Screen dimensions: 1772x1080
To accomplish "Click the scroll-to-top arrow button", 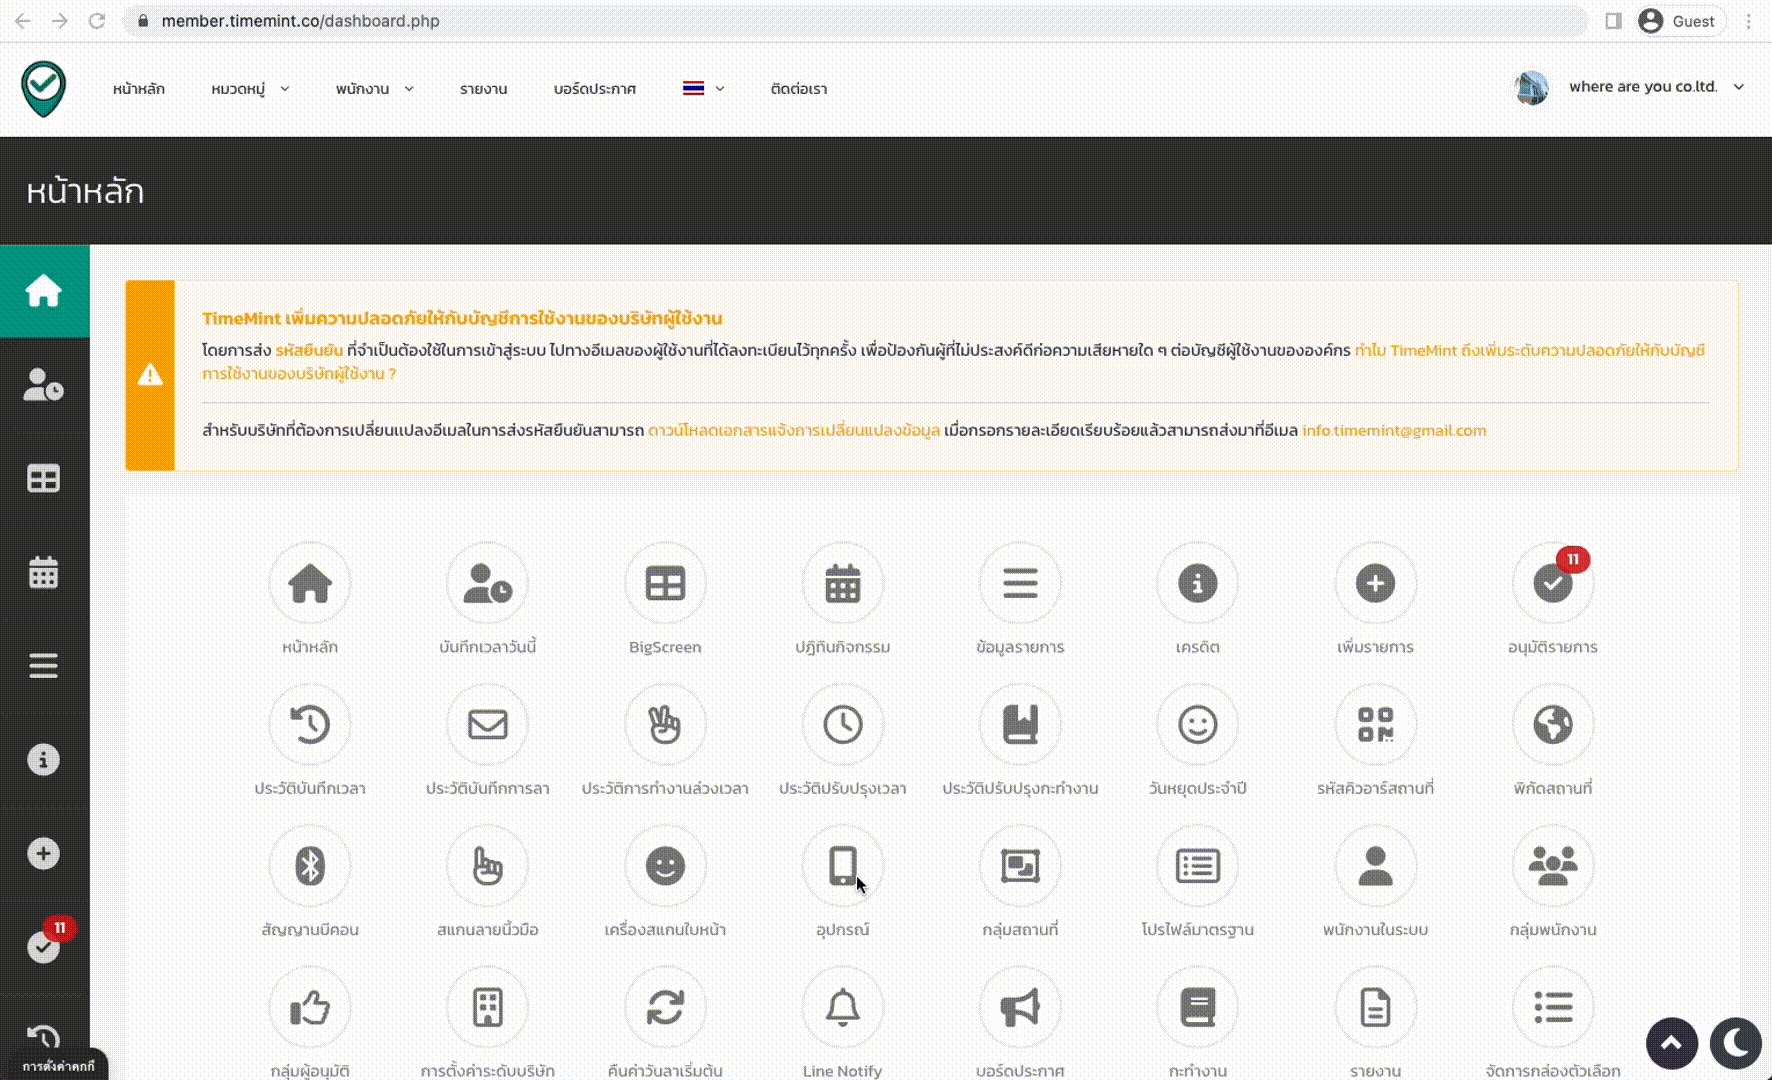I will (1671, 1044).
